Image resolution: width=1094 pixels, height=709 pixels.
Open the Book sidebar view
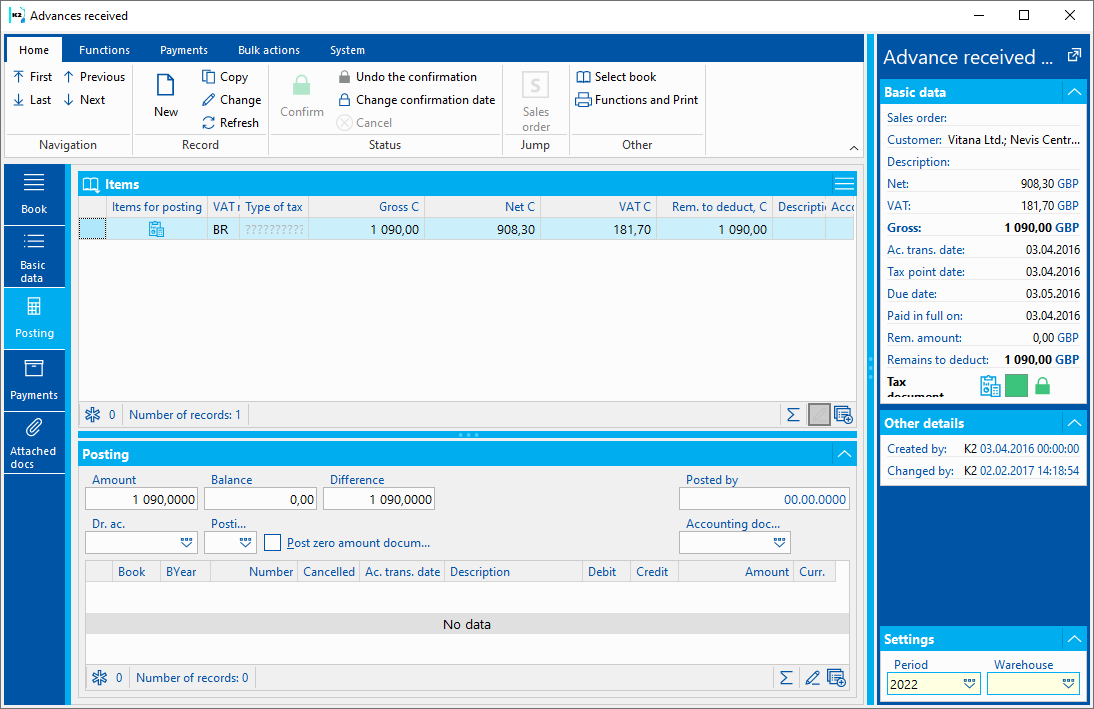34,195
